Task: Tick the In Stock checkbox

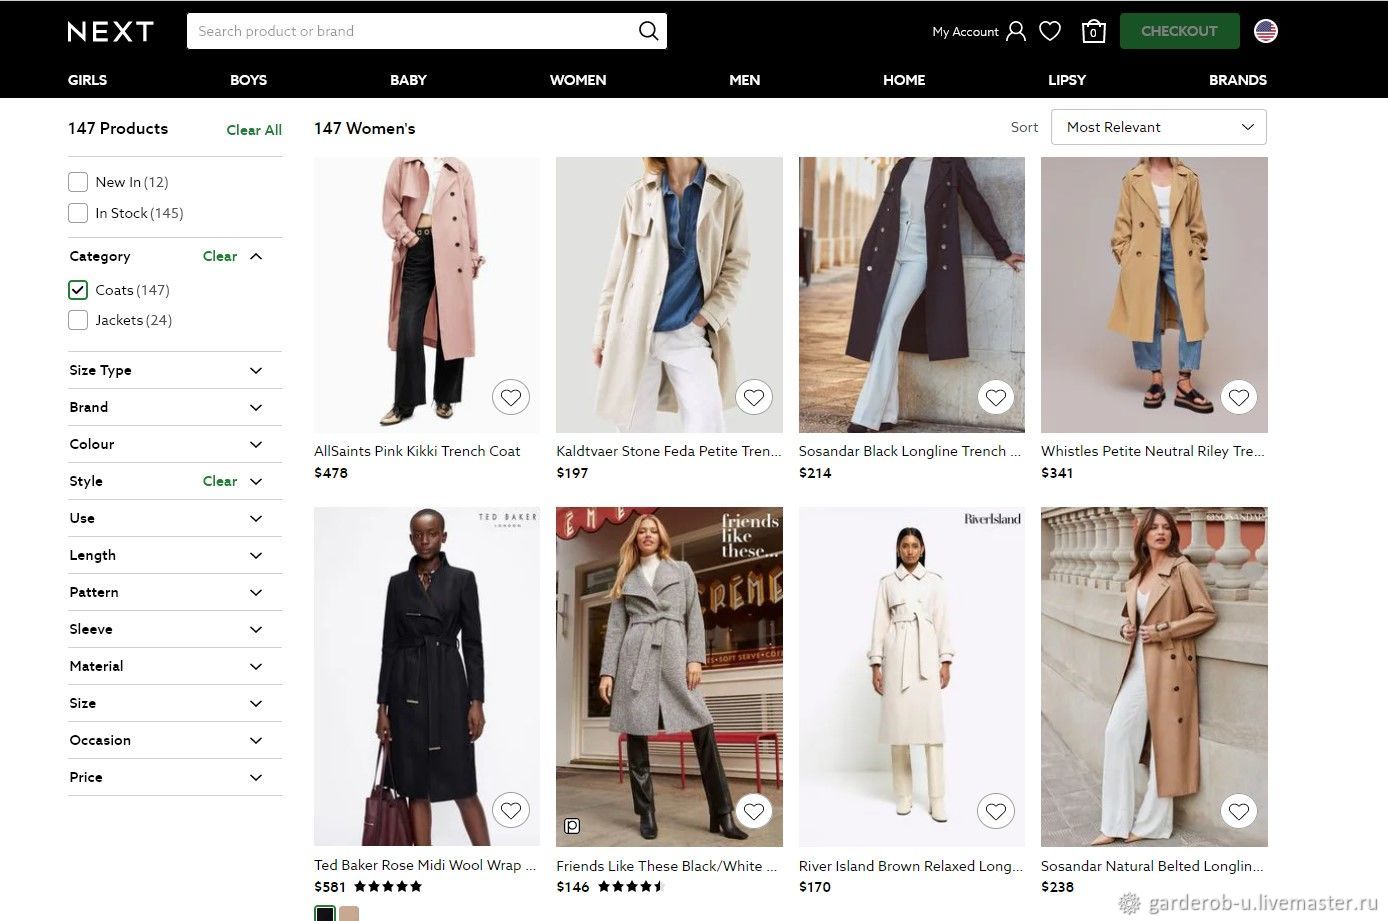Action: (78, 213)
